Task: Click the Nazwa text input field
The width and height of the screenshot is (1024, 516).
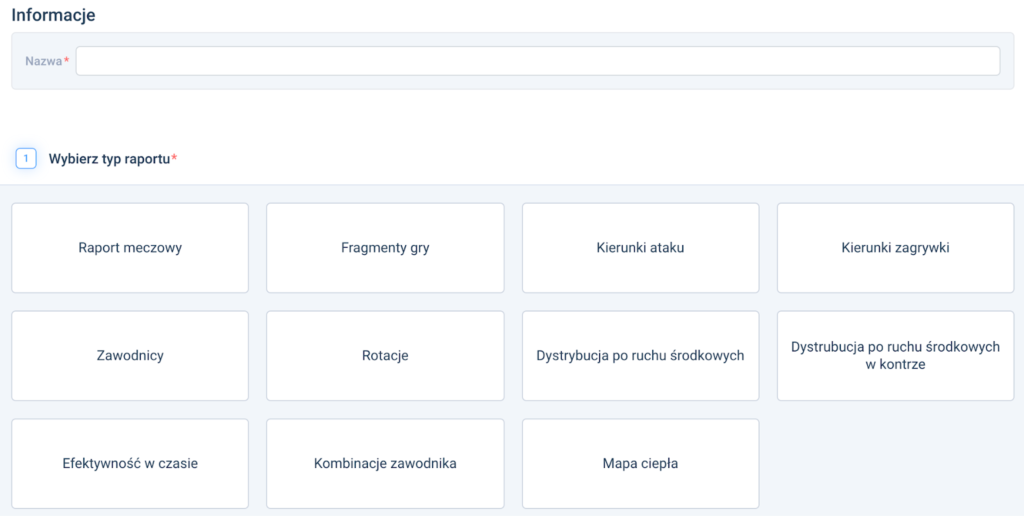Action: tap(537, 61)
